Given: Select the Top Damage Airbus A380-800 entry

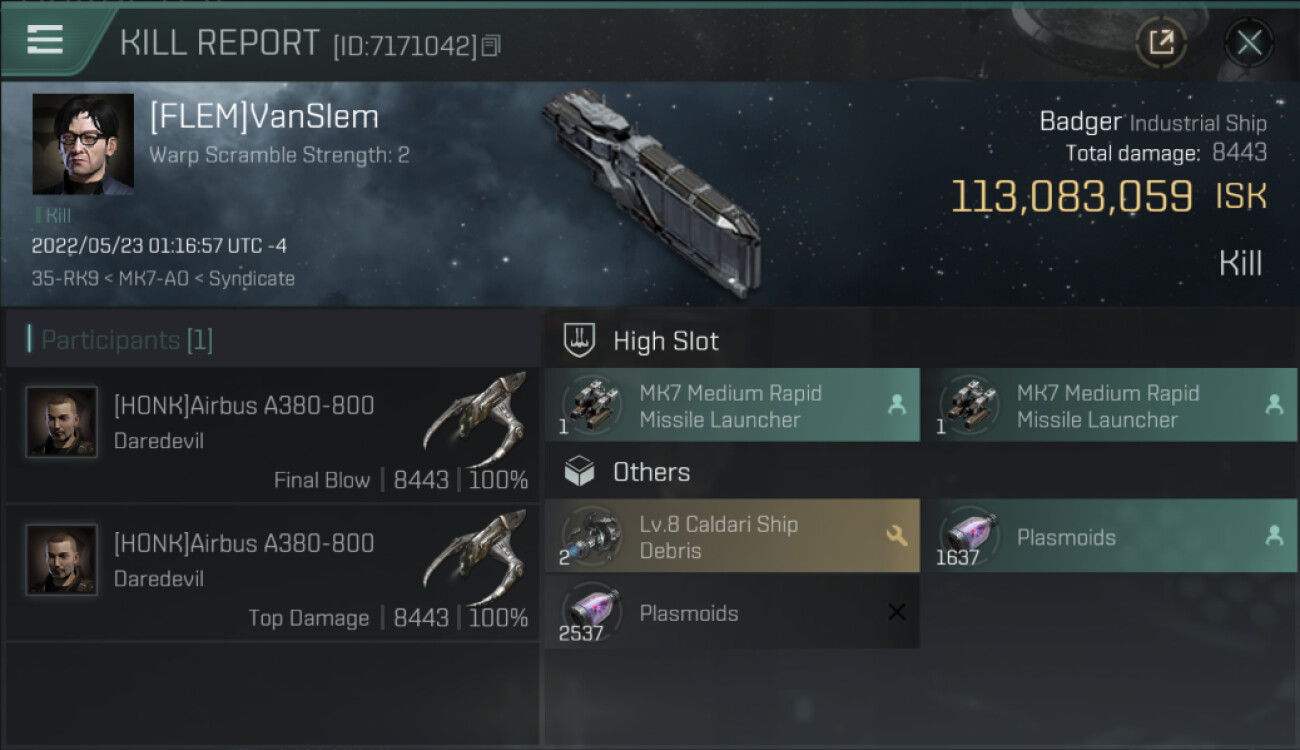Looking at the screenshot, I should [x=272, y=573].
